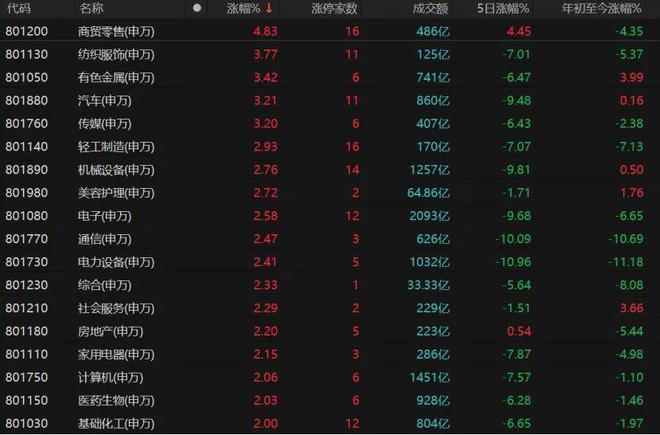Click year-to-date value 3.99
This screenshot has height=435, width=660.
pyautogui.click(x=631, y=77)
